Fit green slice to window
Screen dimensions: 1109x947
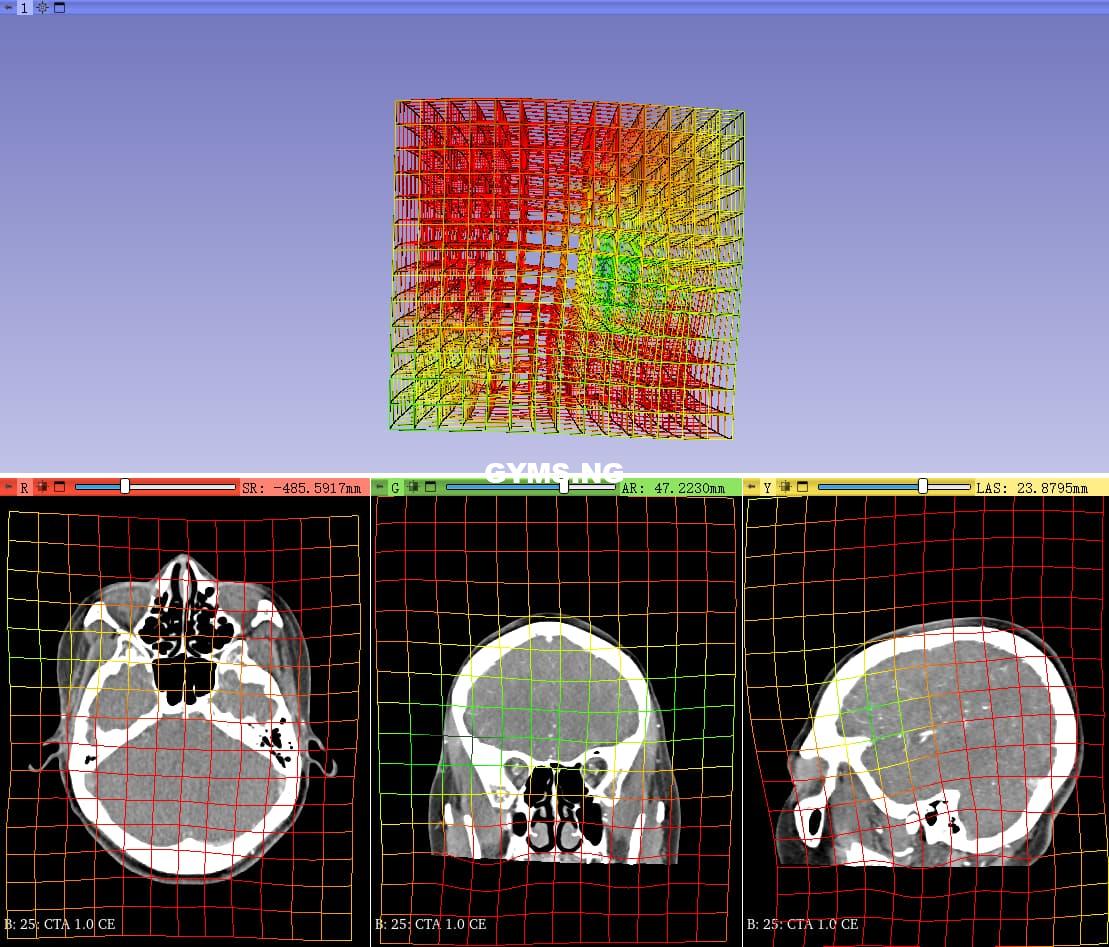(414, 487)
